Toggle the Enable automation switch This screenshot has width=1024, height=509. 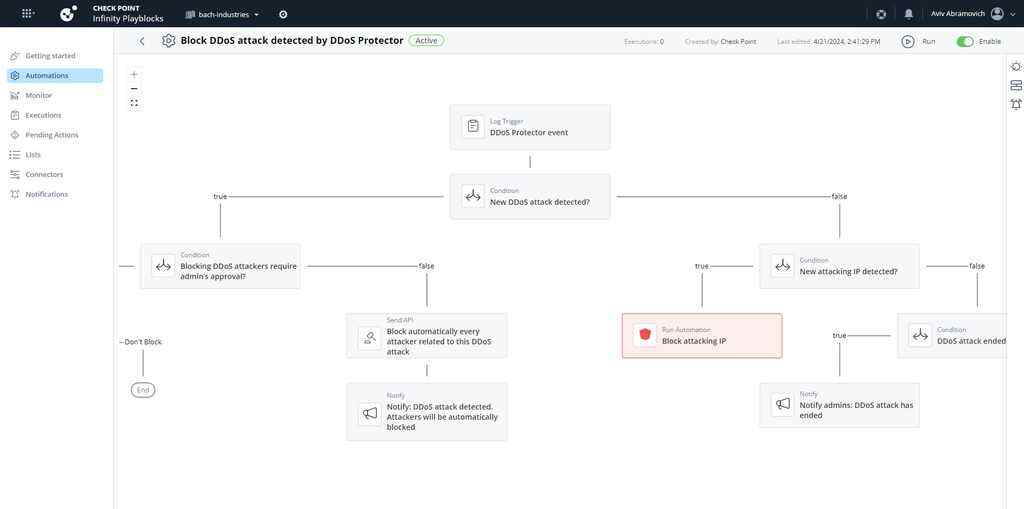pos(965,41)
